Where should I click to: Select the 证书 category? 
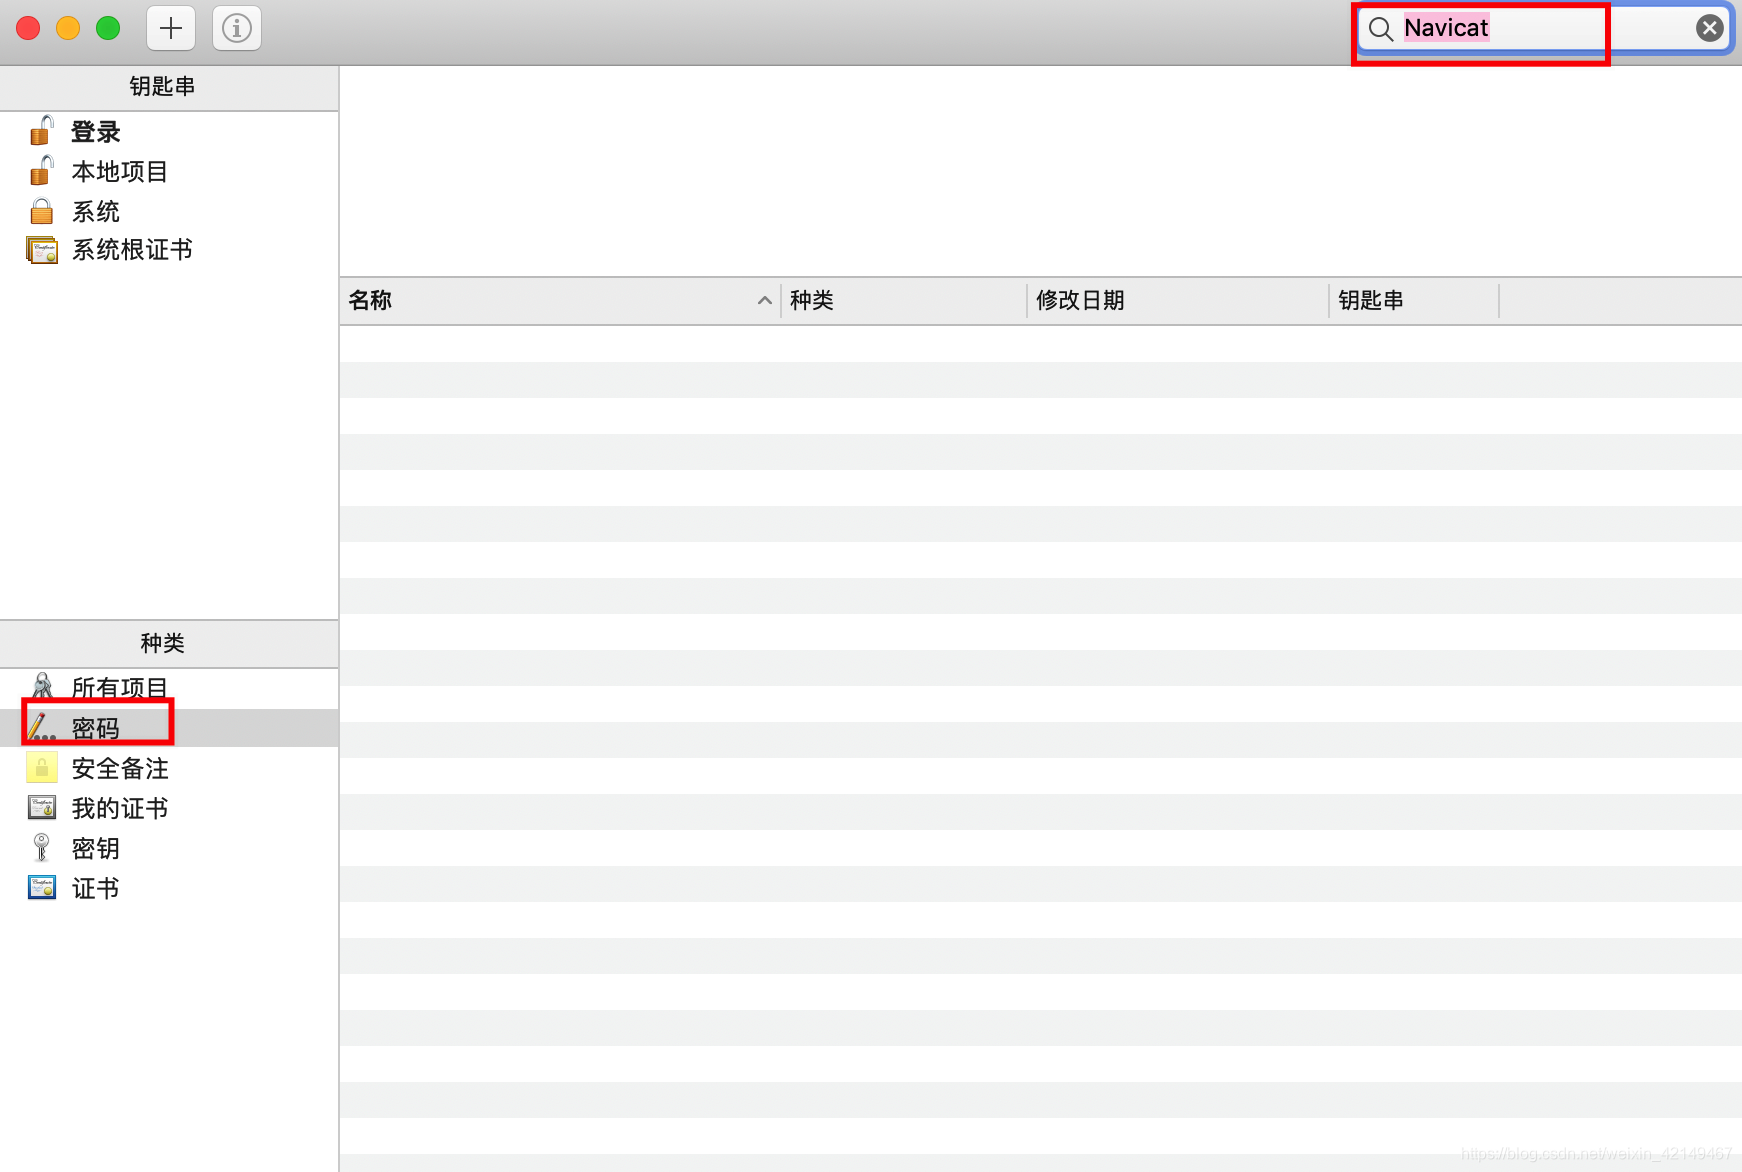[169, 888]
